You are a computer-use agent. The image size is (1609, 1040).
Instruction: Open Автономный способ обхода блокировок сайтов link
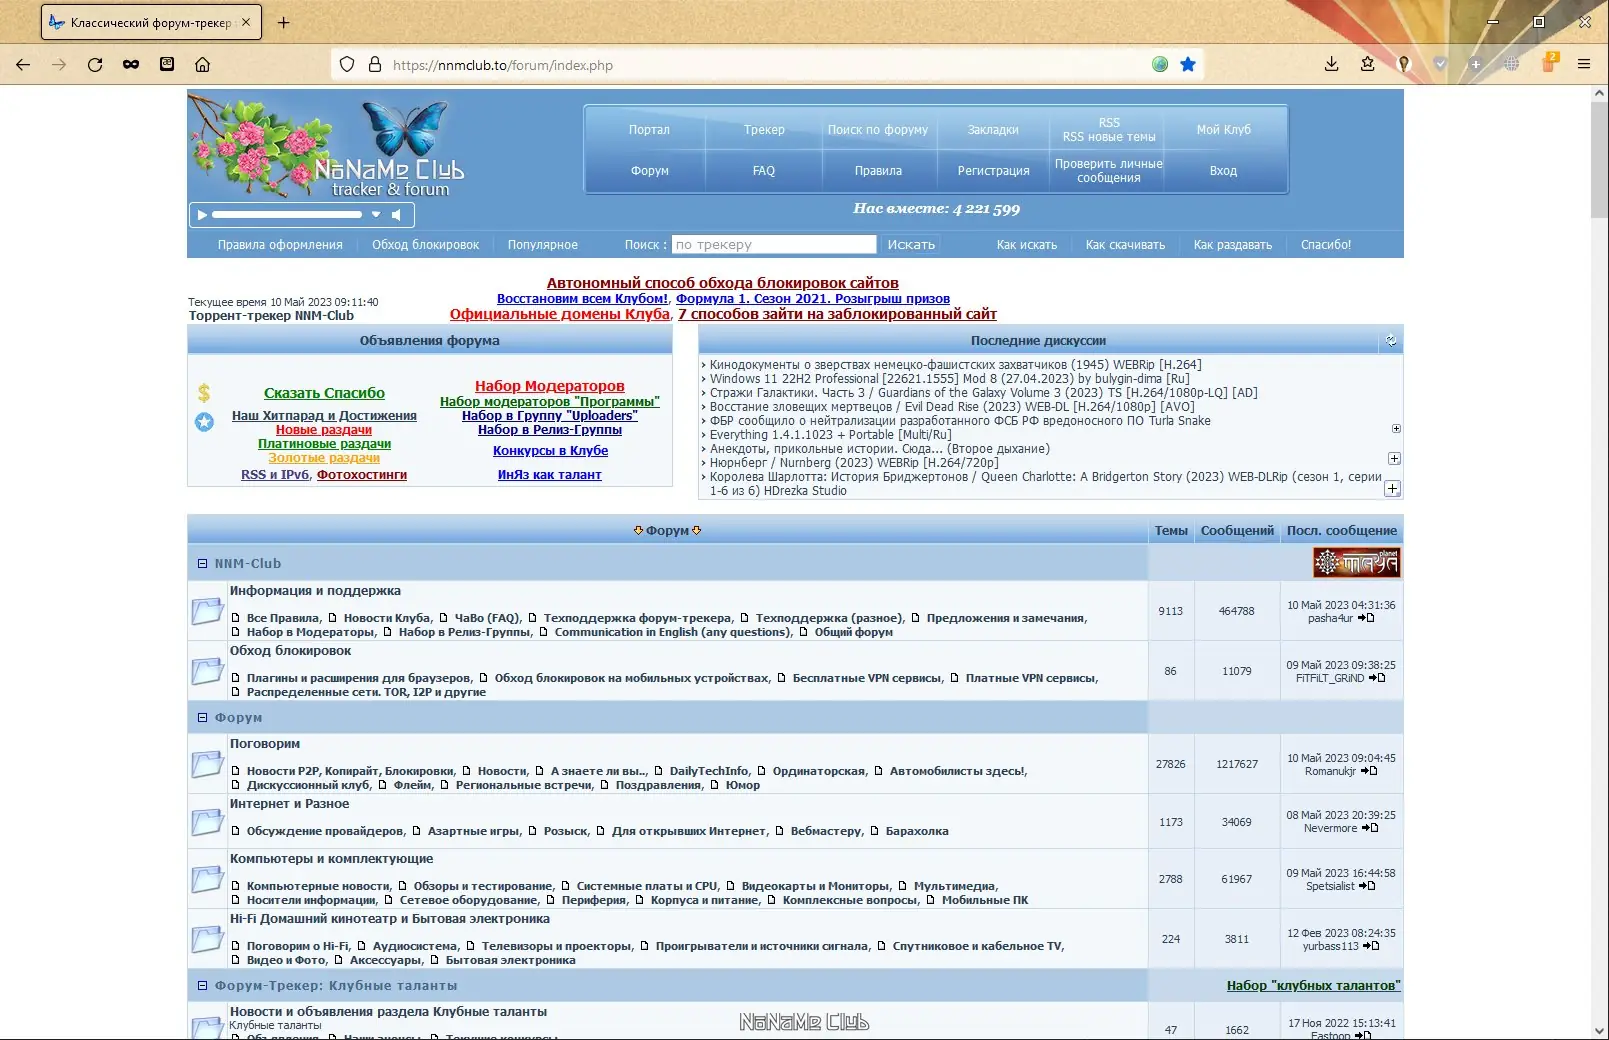(x=722, y=283)
